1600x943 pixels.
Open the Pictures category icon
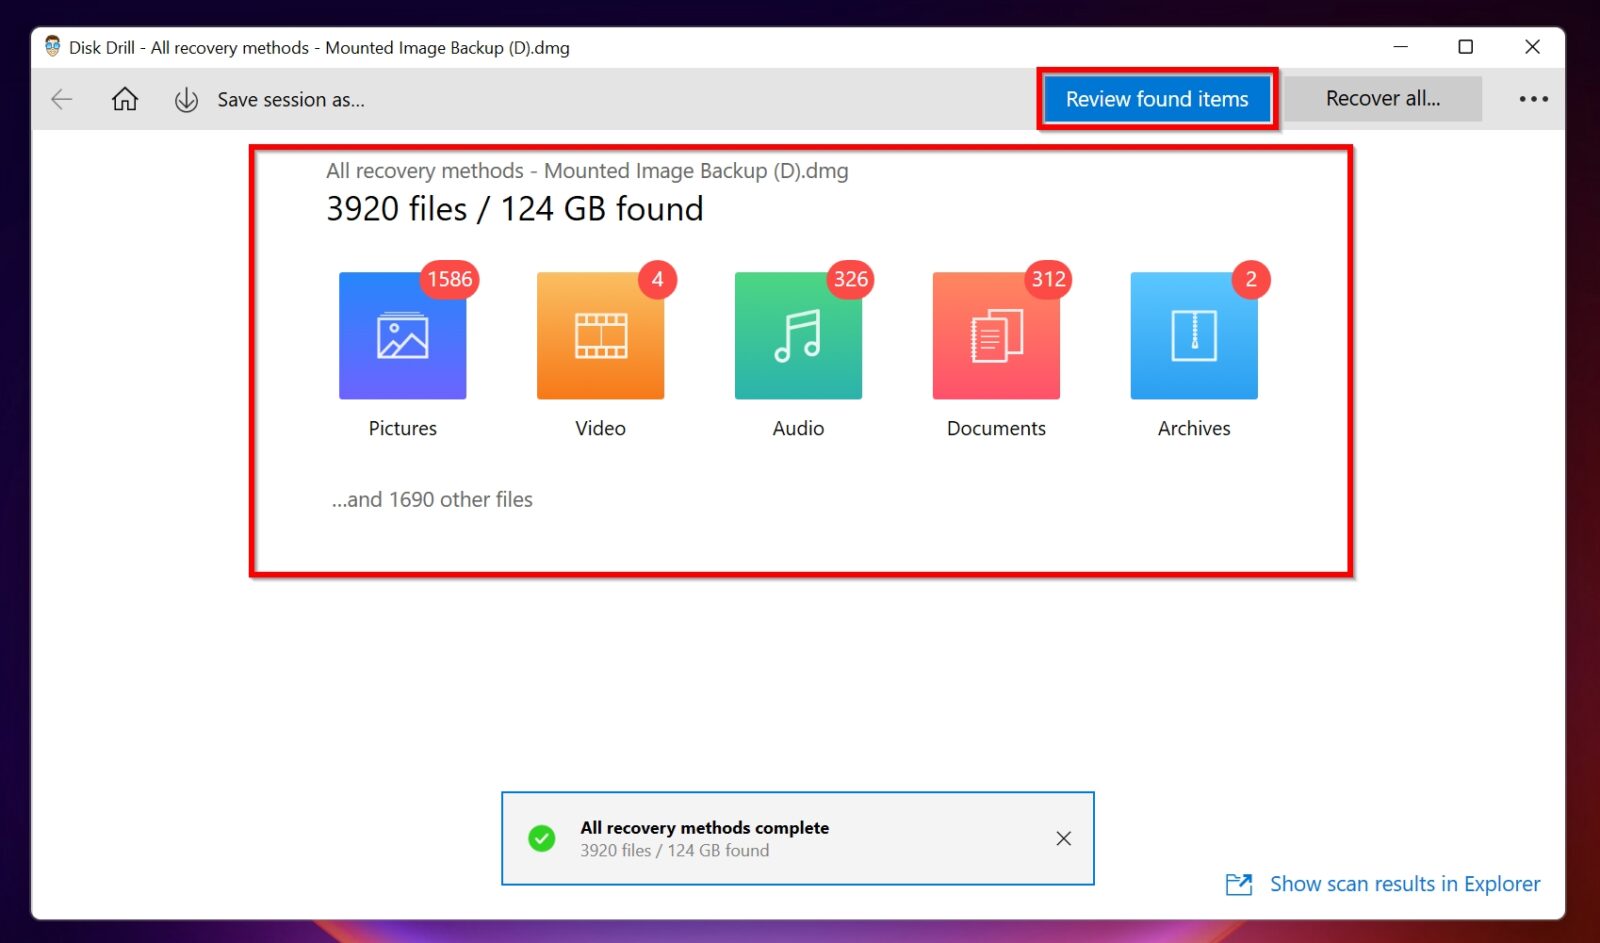coord(402,335)
